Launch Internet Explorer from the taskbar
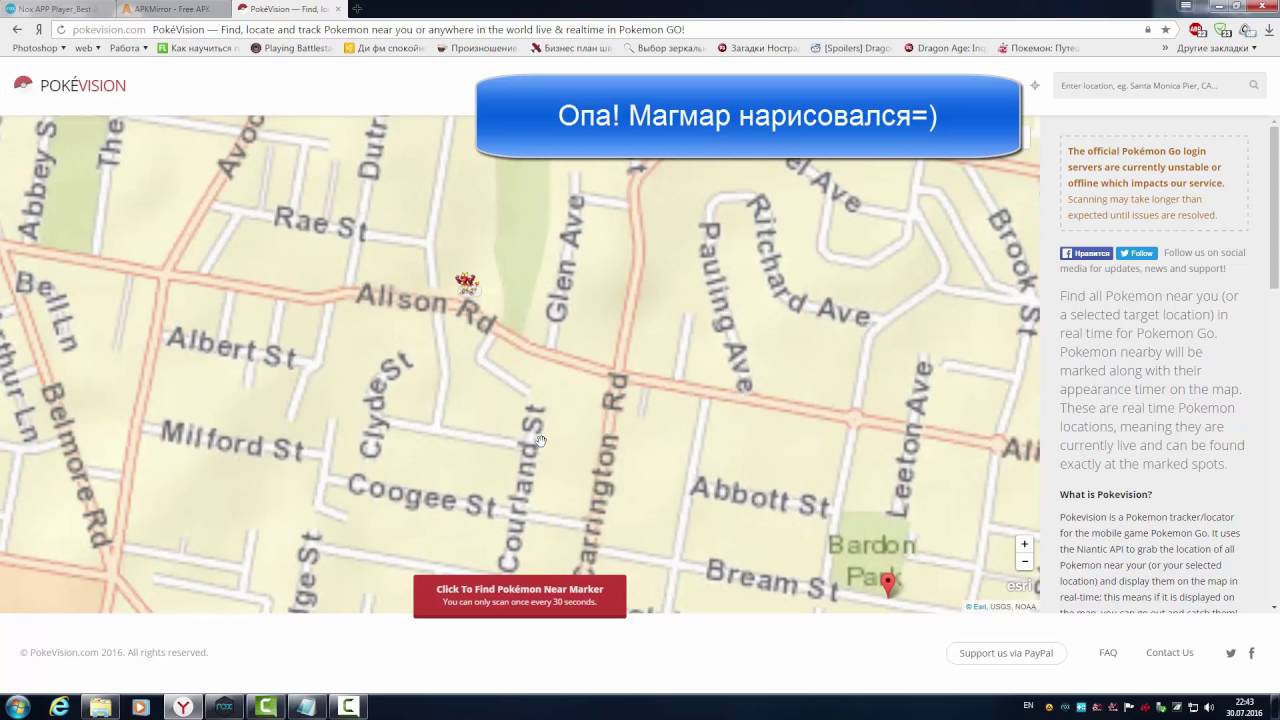 pyautogui.click(x=60, y=707)
